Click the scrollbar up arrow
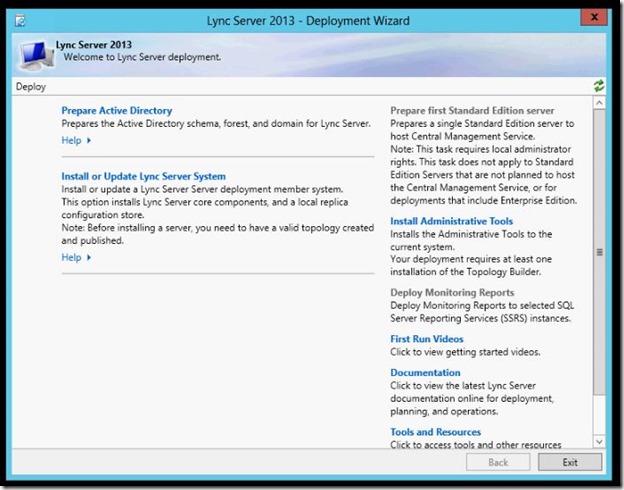This screenshot has width=624, height=490. point(599,103)
